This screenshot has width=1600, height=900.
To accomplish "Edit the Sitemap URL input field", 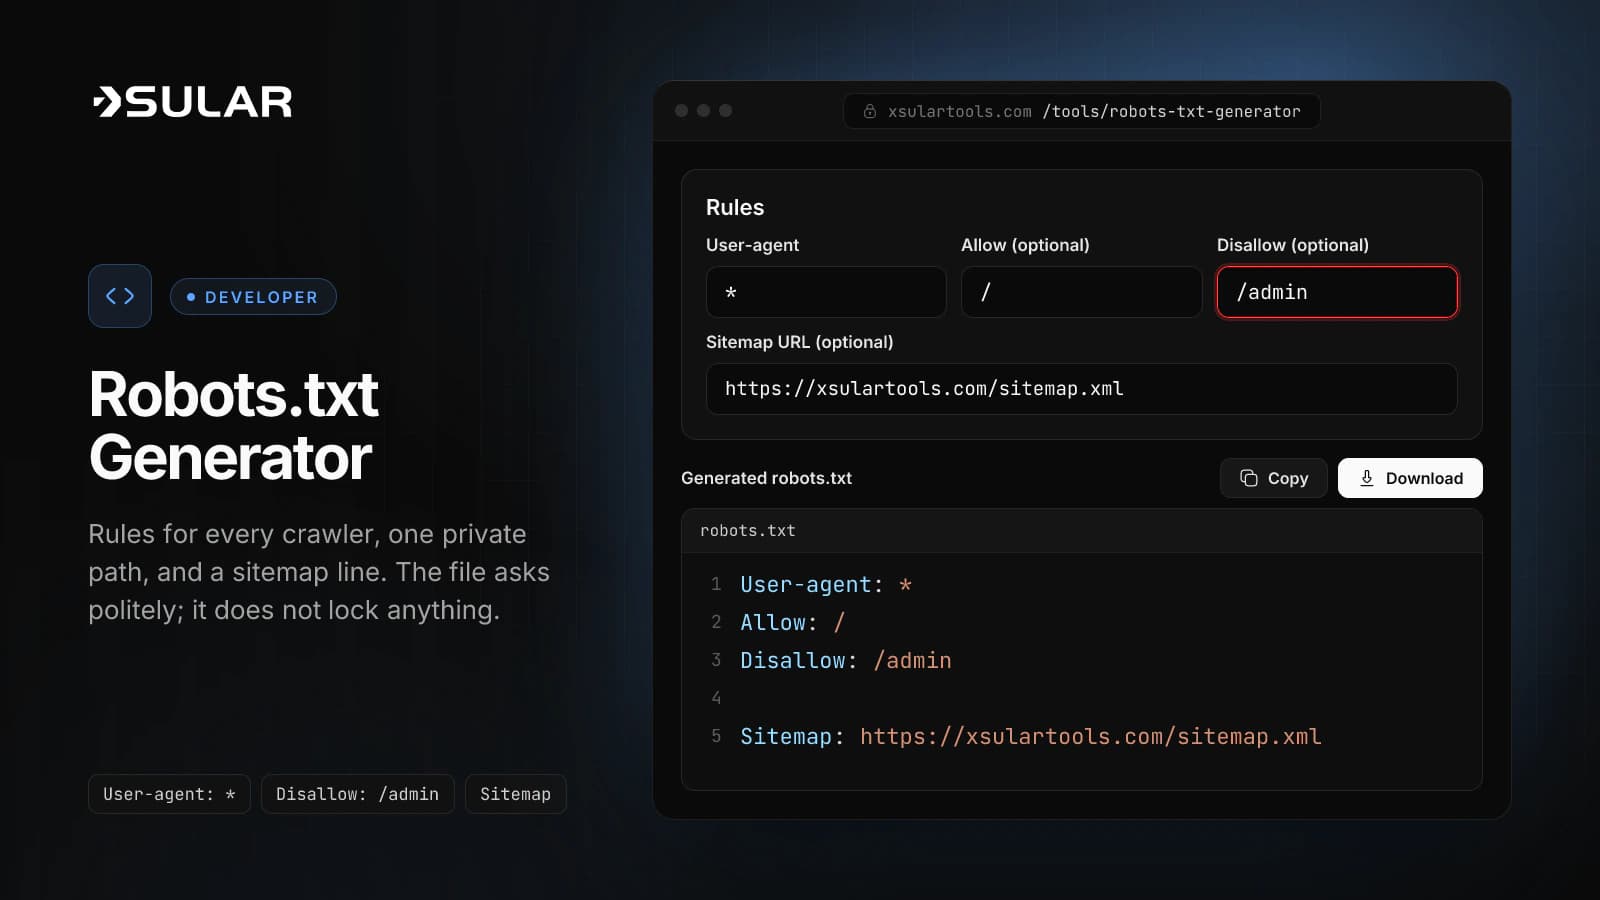I will coord(1081,389).
